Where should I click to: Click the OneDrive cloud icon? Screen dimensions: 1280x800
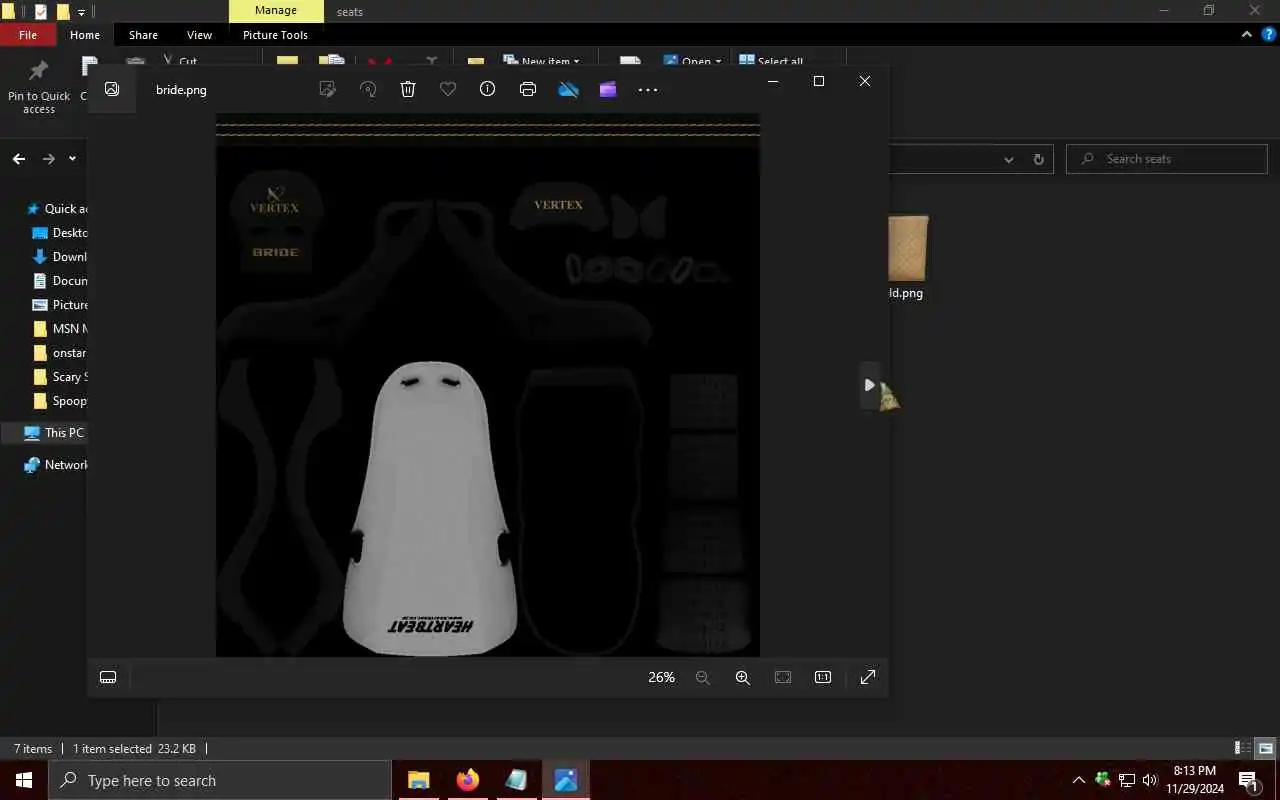click(568, 89)
